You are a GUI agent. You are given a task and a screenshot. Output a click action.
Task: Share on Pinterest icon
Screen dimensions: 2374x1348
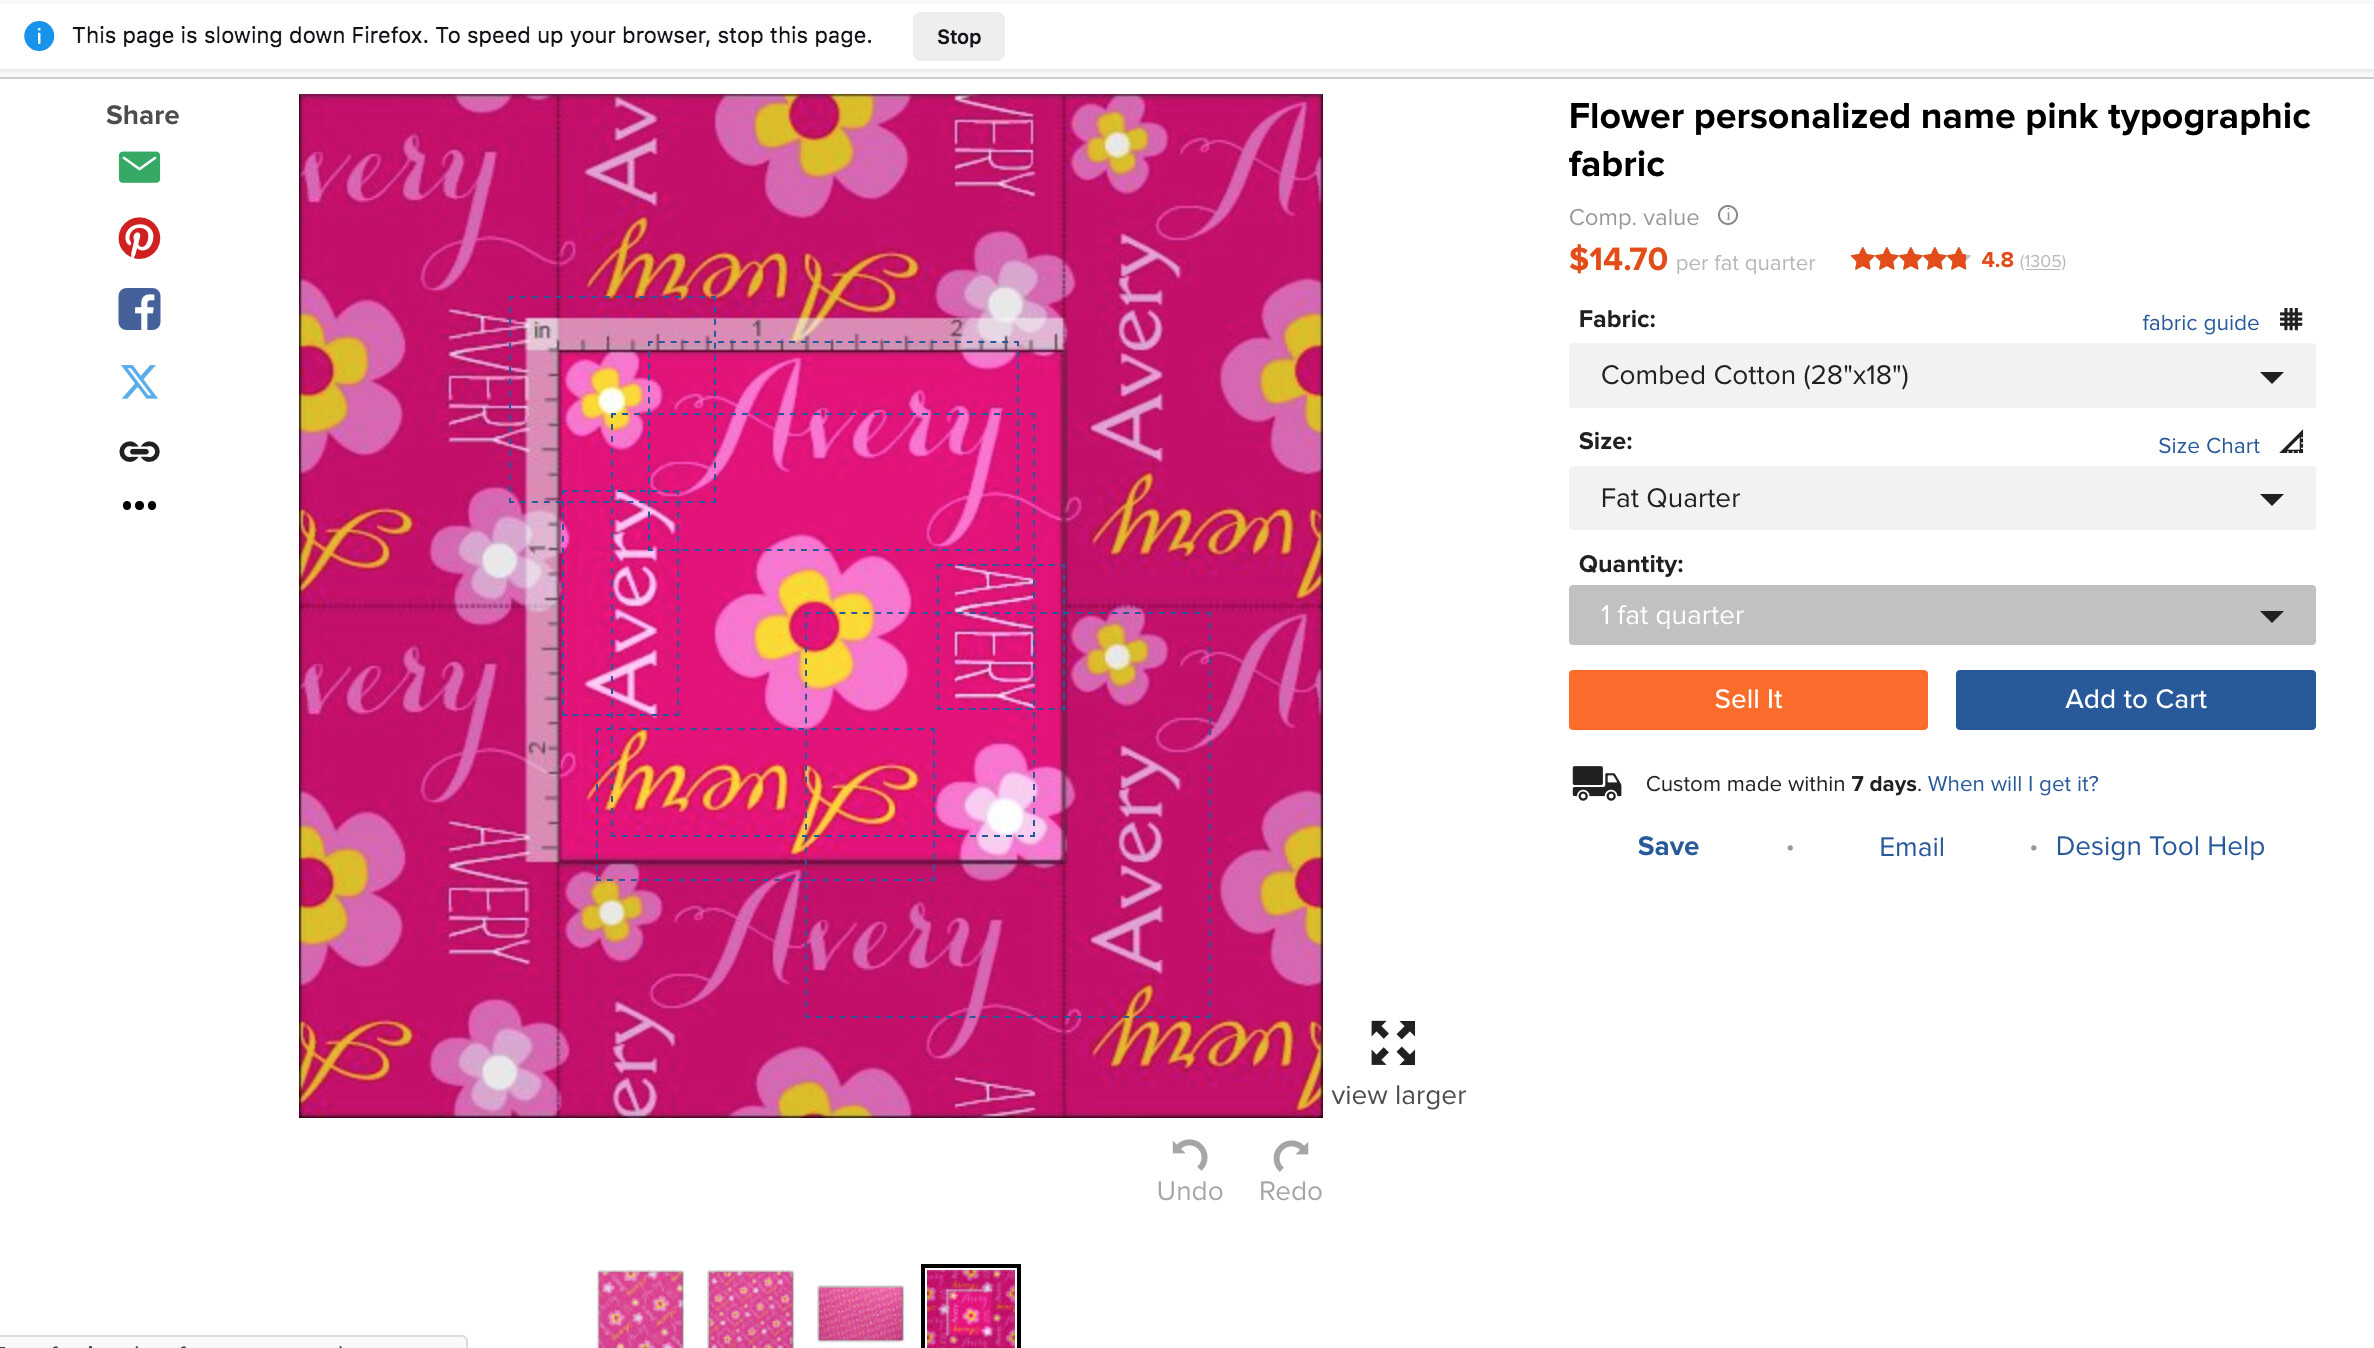[139, 238]
